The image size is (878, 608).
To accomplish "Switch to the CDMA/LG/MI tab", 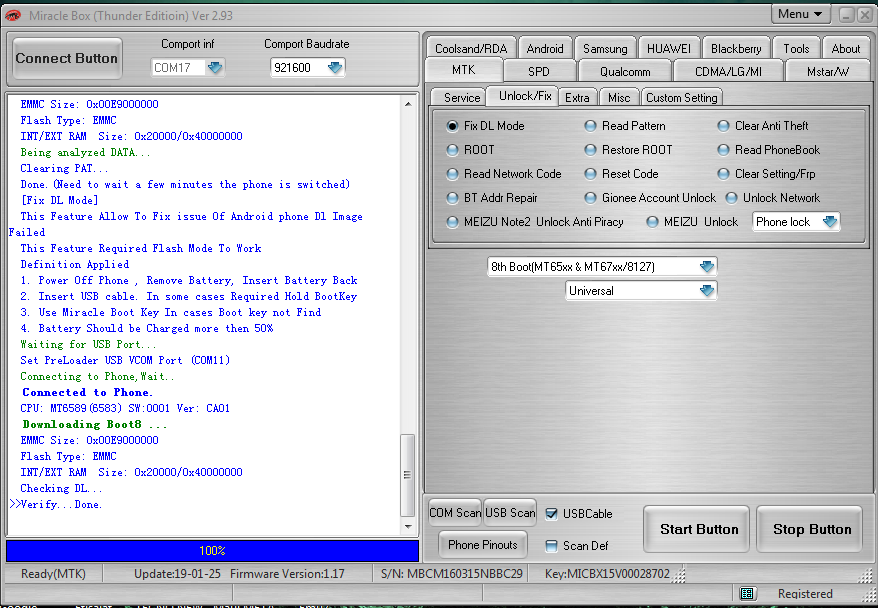I will (728, 72).
